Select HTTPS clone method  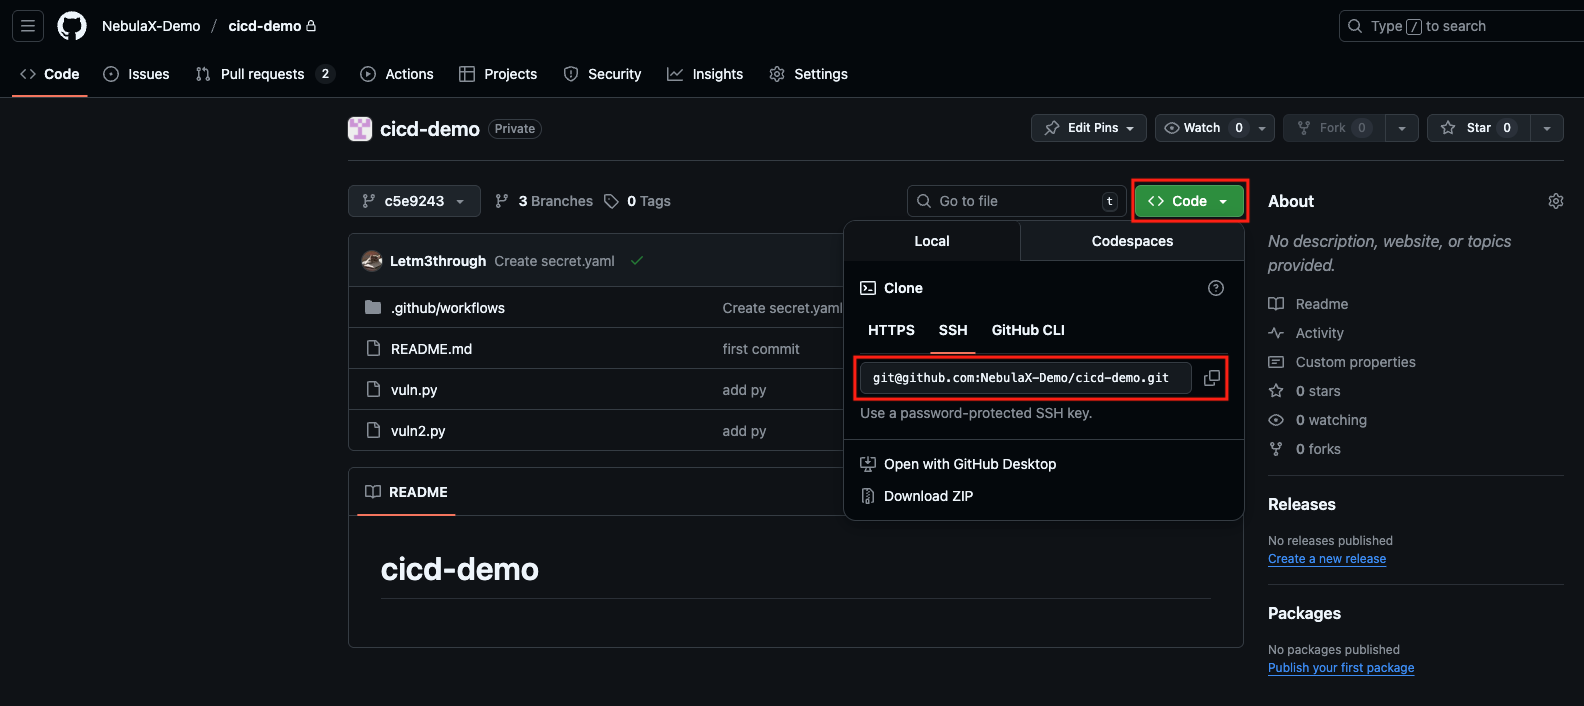(x=891, y=330)
